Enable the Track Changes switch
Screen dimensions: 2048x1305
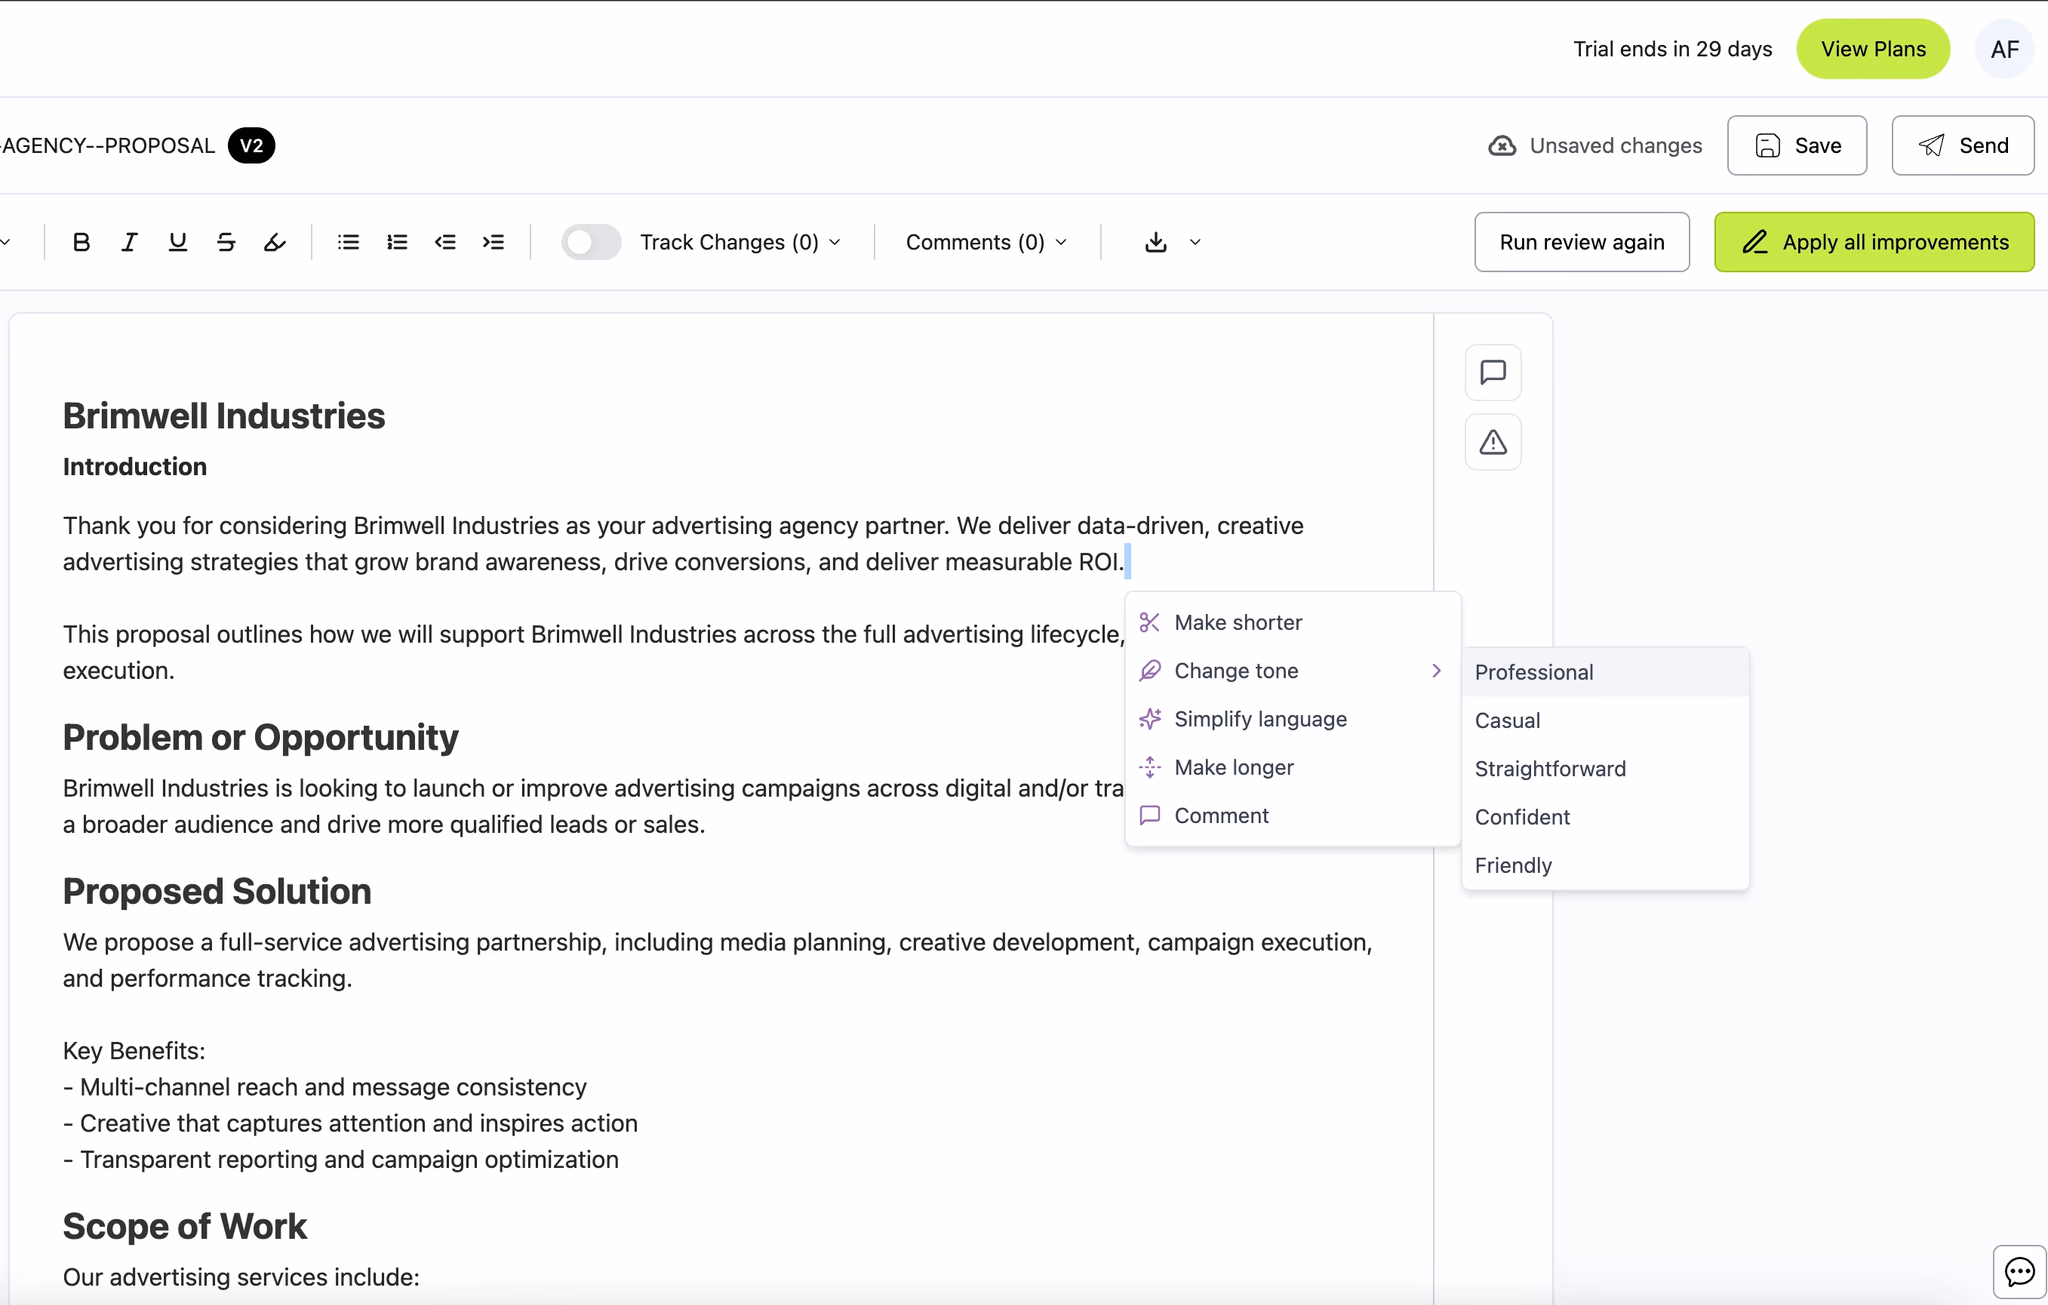[x=590, y=242]
